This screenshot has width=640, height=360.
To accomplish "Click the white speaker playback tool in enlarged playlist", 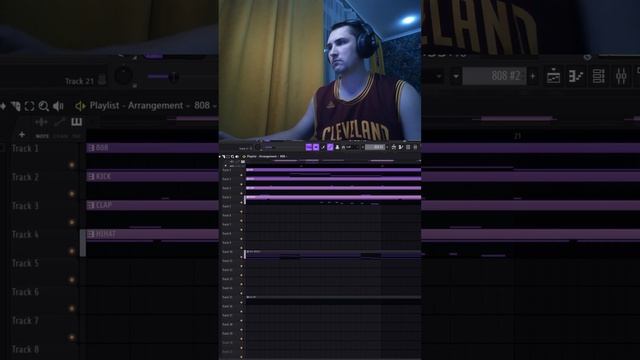I will 58,106.
